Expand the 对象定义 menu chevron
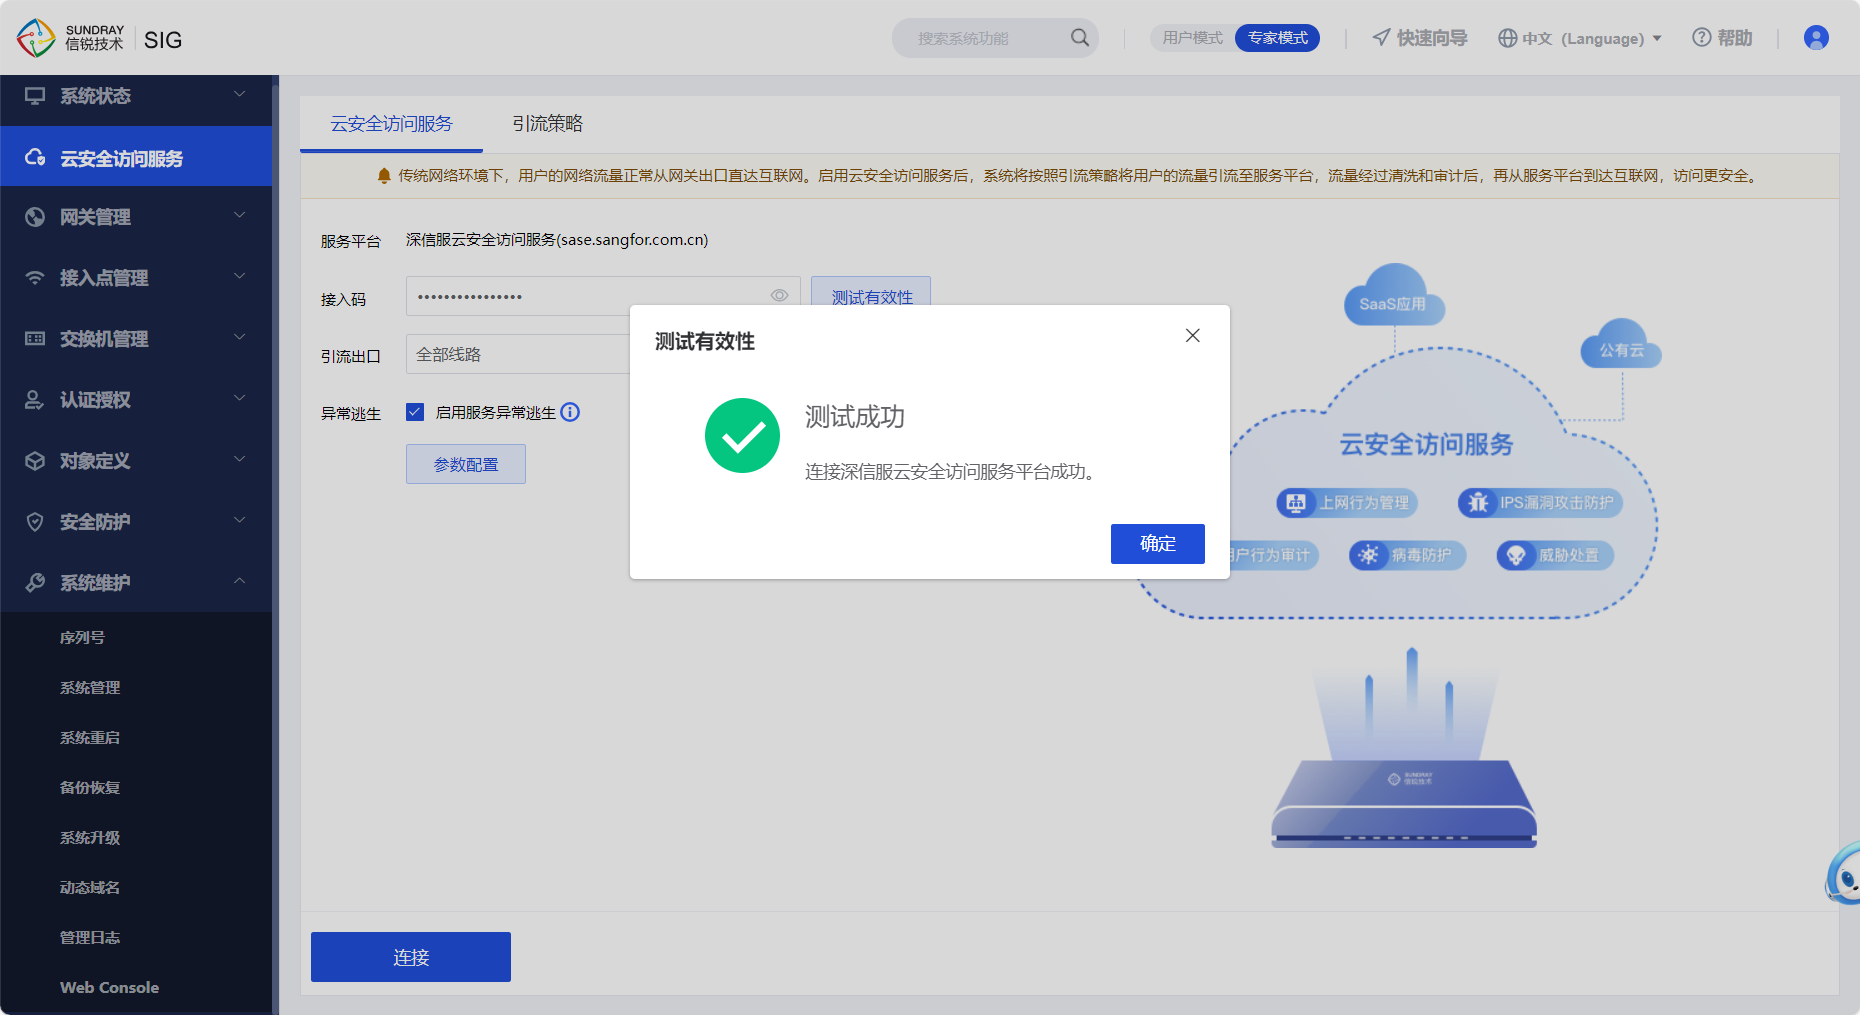Screen dimensions: 1860x1015 point(239,460)
